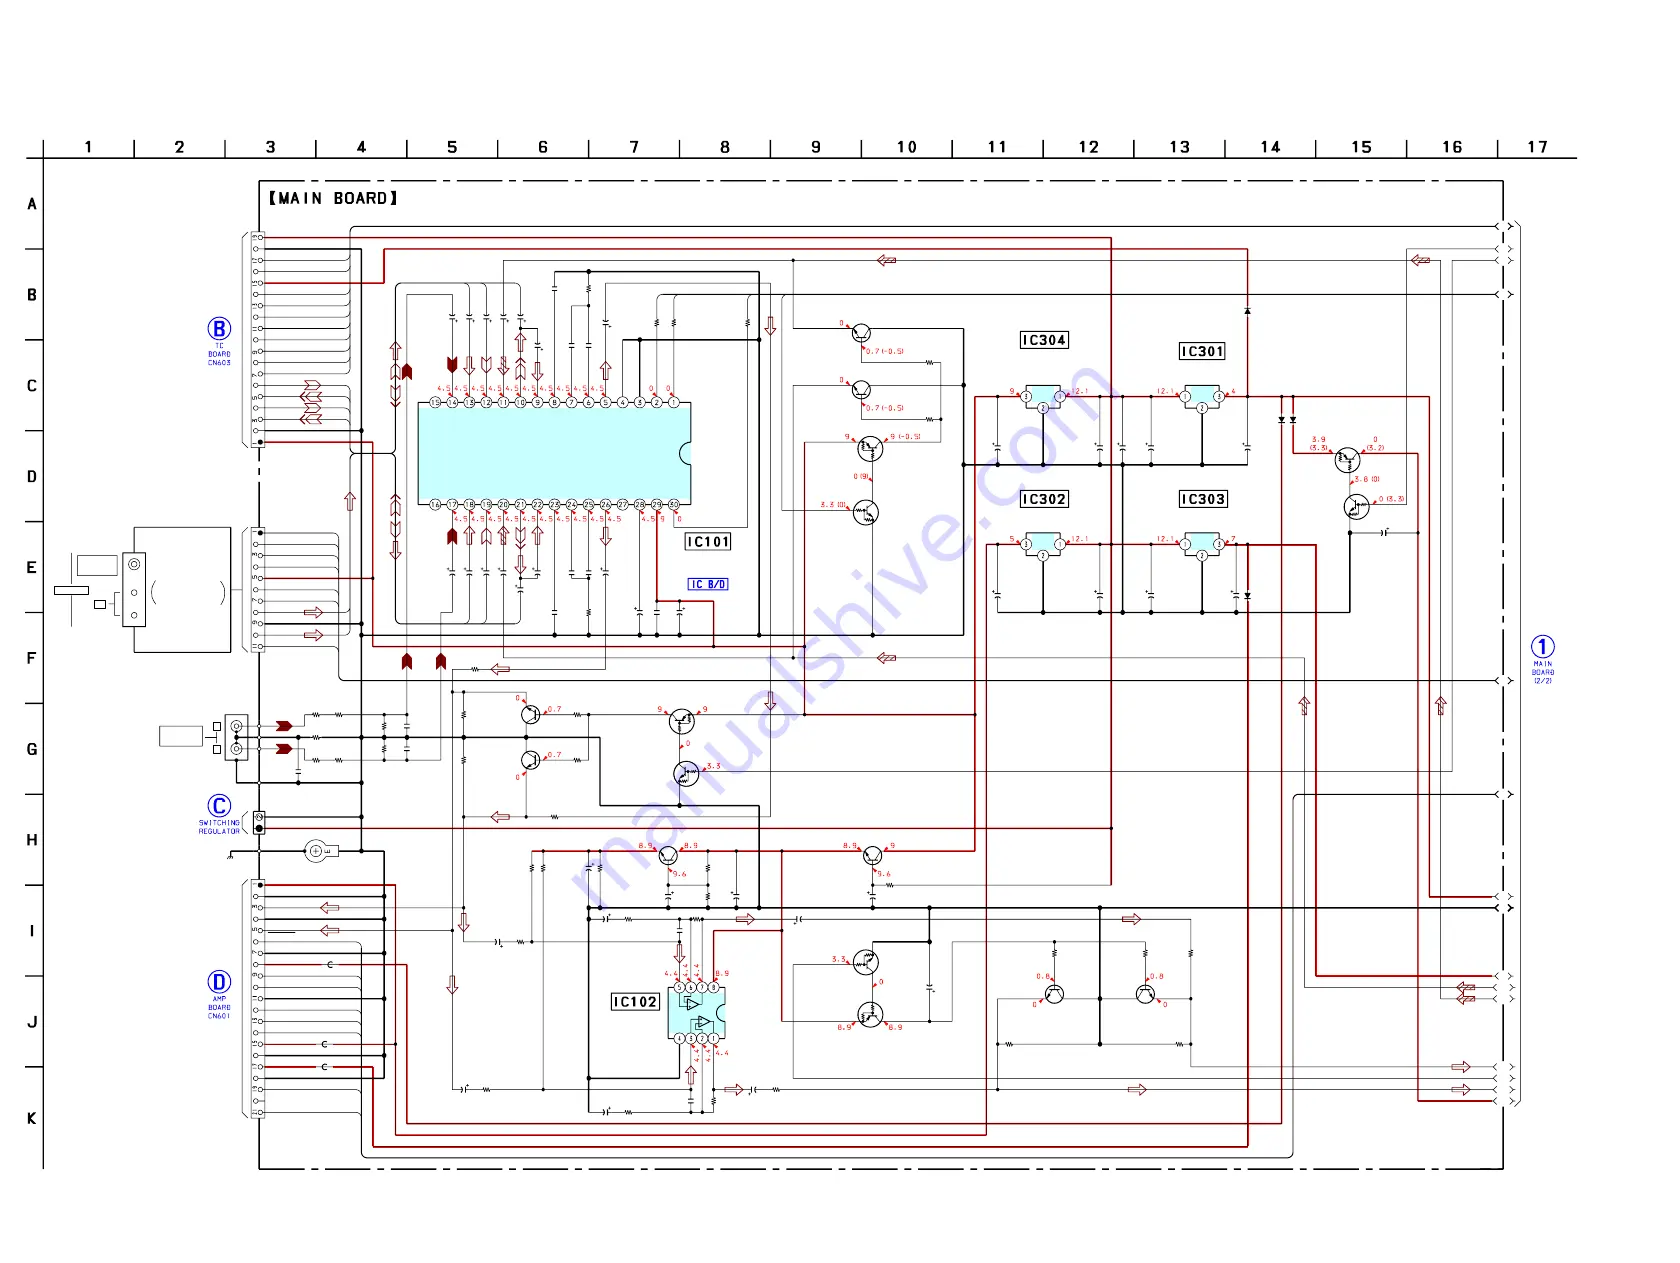Click column header 3

[x=270, y=147]
